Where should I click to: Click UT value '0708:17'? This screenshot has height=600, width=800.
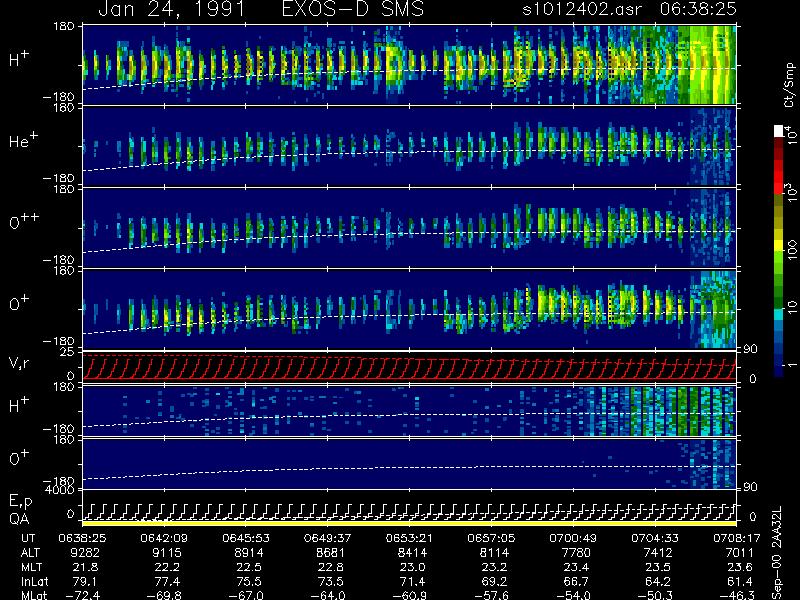[x=738, y=538]
